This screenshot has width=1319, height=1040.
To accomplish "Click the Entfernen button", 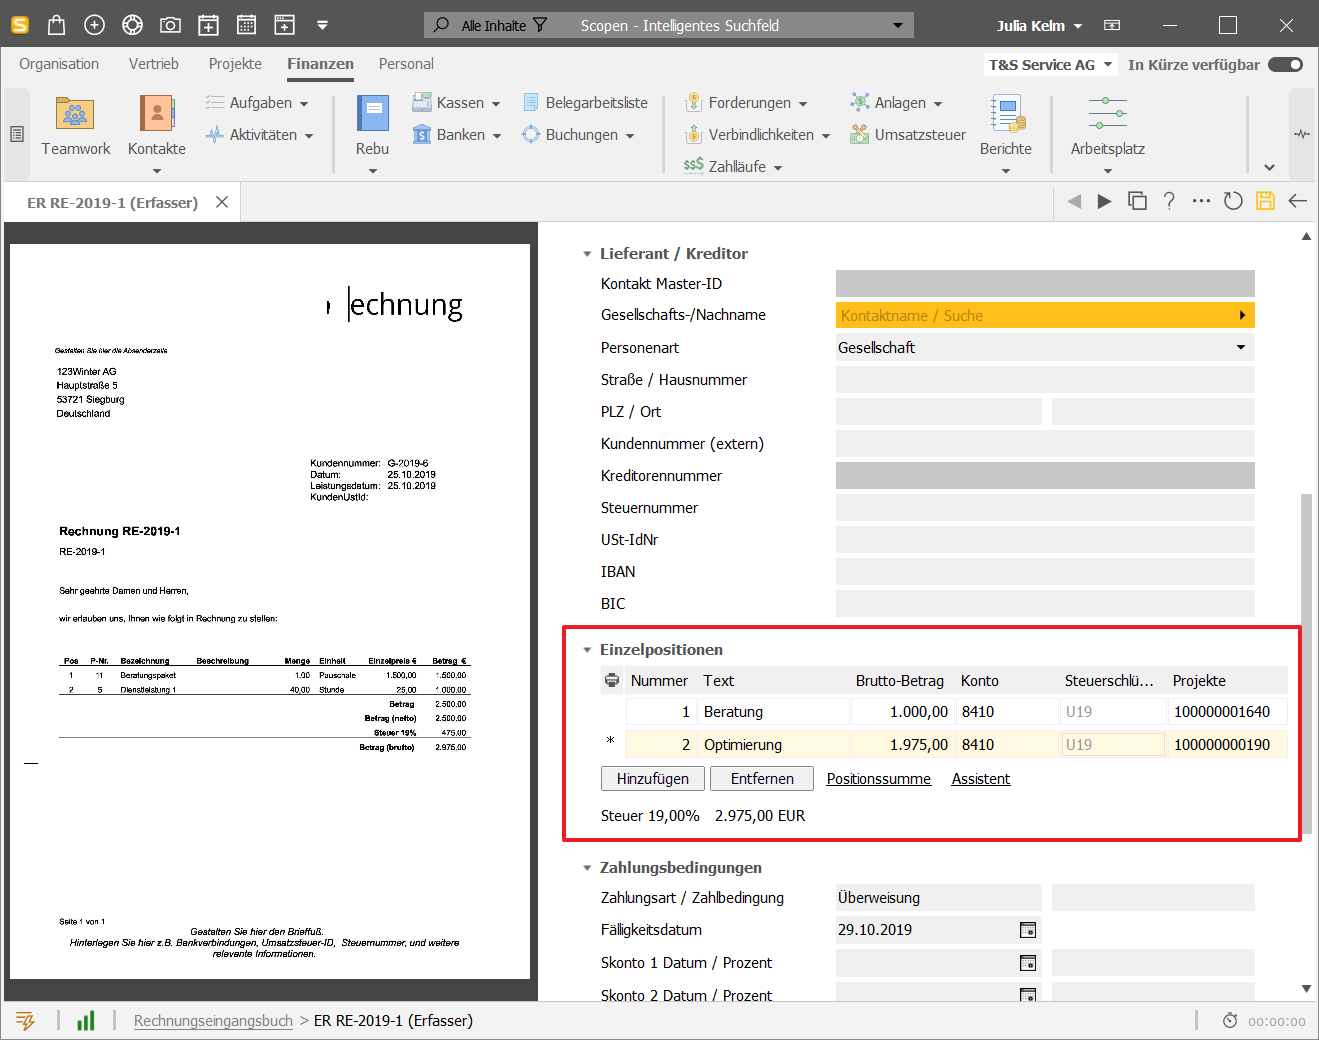I will pyautogui.click(x=762, y=779).
